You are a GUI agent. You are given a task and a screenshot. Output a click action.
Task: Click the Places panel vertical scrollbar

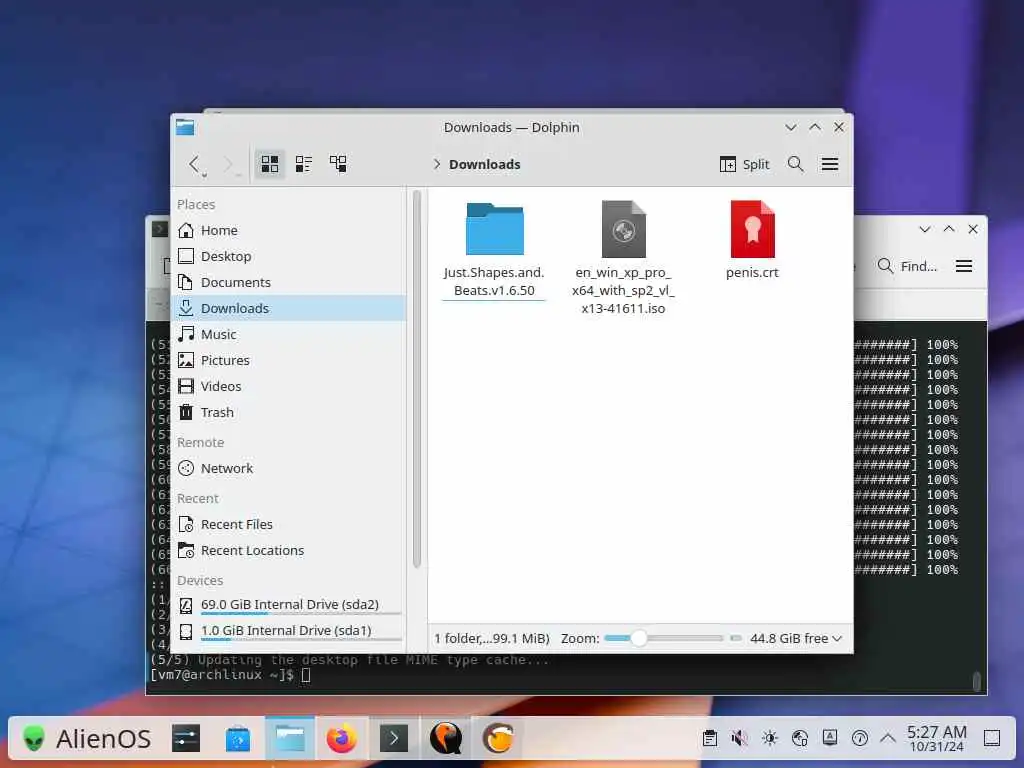click(x=417, y=379)
